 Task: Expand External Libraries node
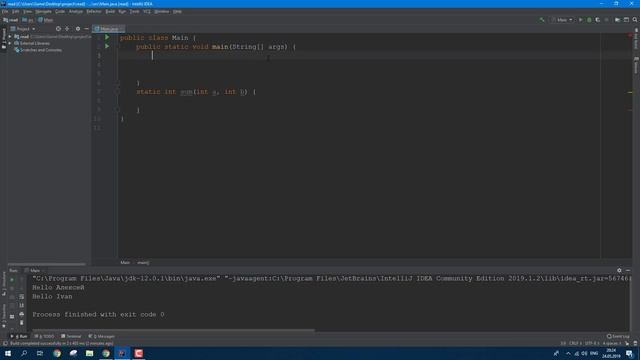10,43
